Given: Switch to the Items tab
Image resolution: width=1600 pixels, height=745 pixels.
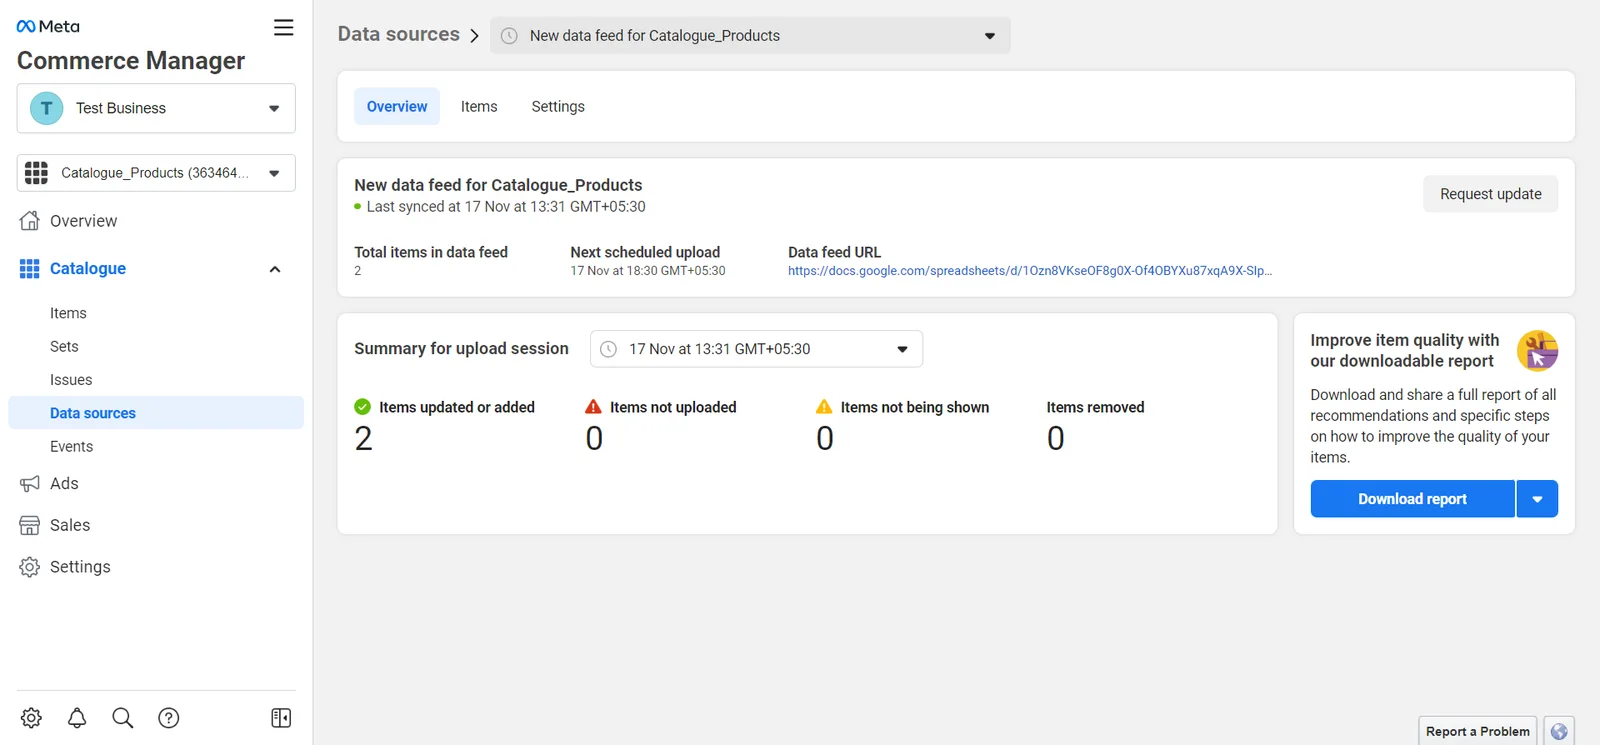Looking at the screenshot, I should coord(479,107).
